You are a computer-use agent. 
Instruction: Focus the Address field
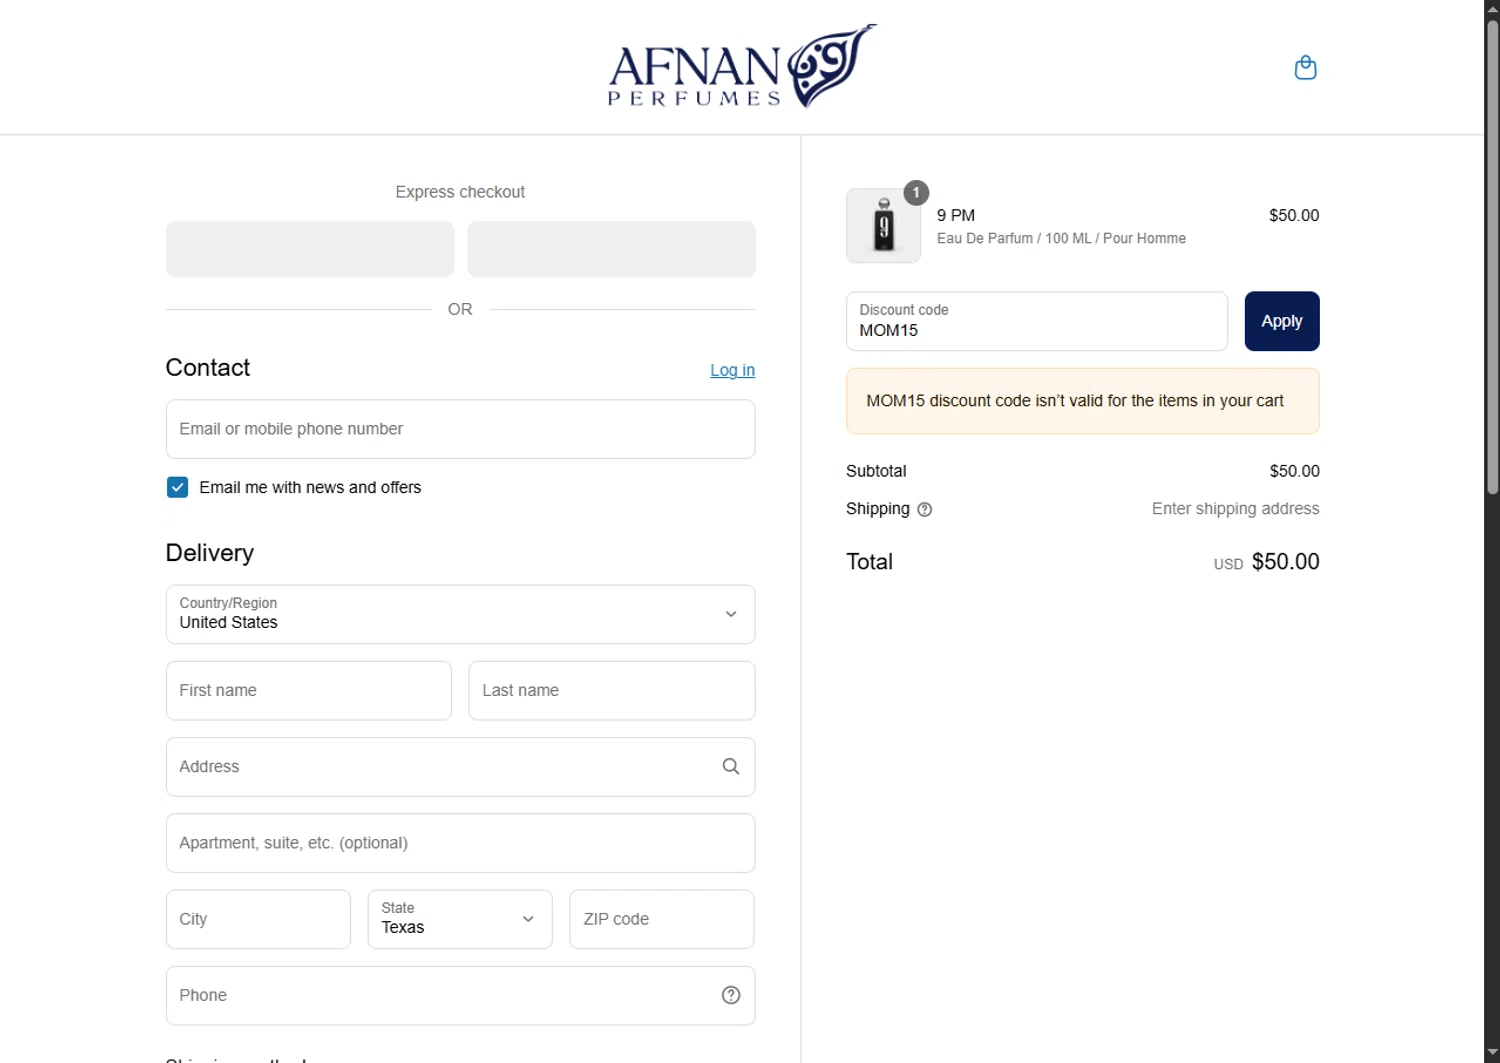point(460,767)
